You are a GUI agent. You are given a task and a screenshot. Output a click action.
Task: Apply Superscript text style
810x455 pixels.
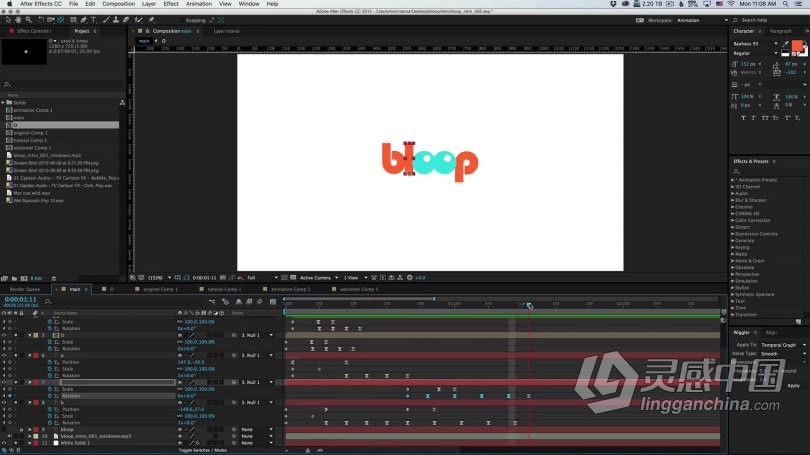tap(787, 118)
